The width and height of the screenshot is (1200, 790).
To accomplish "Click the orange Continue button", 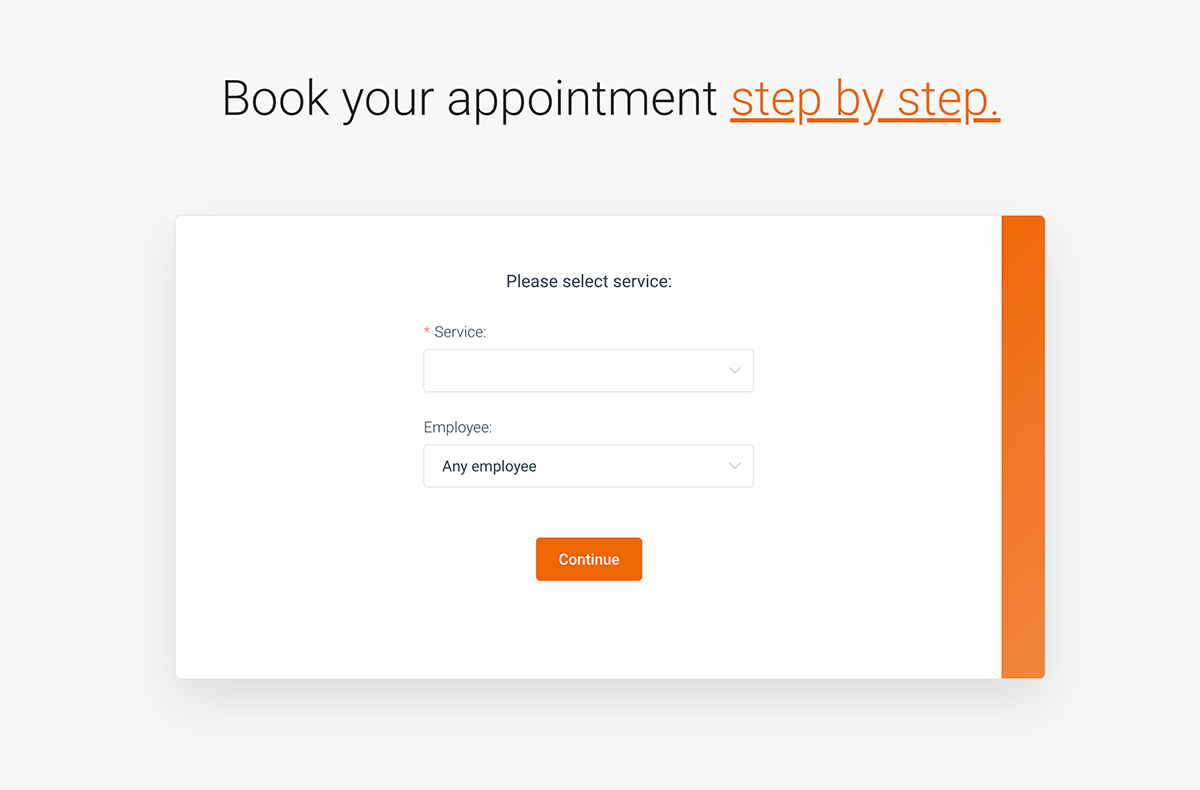I will coord(589,559).
